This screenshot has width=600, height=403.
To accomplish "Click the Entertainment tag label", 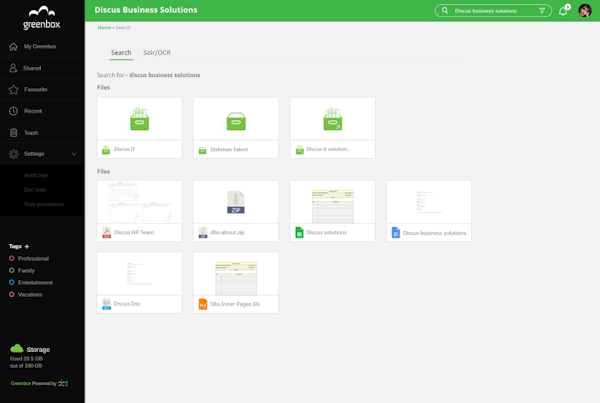I will 35,282.
